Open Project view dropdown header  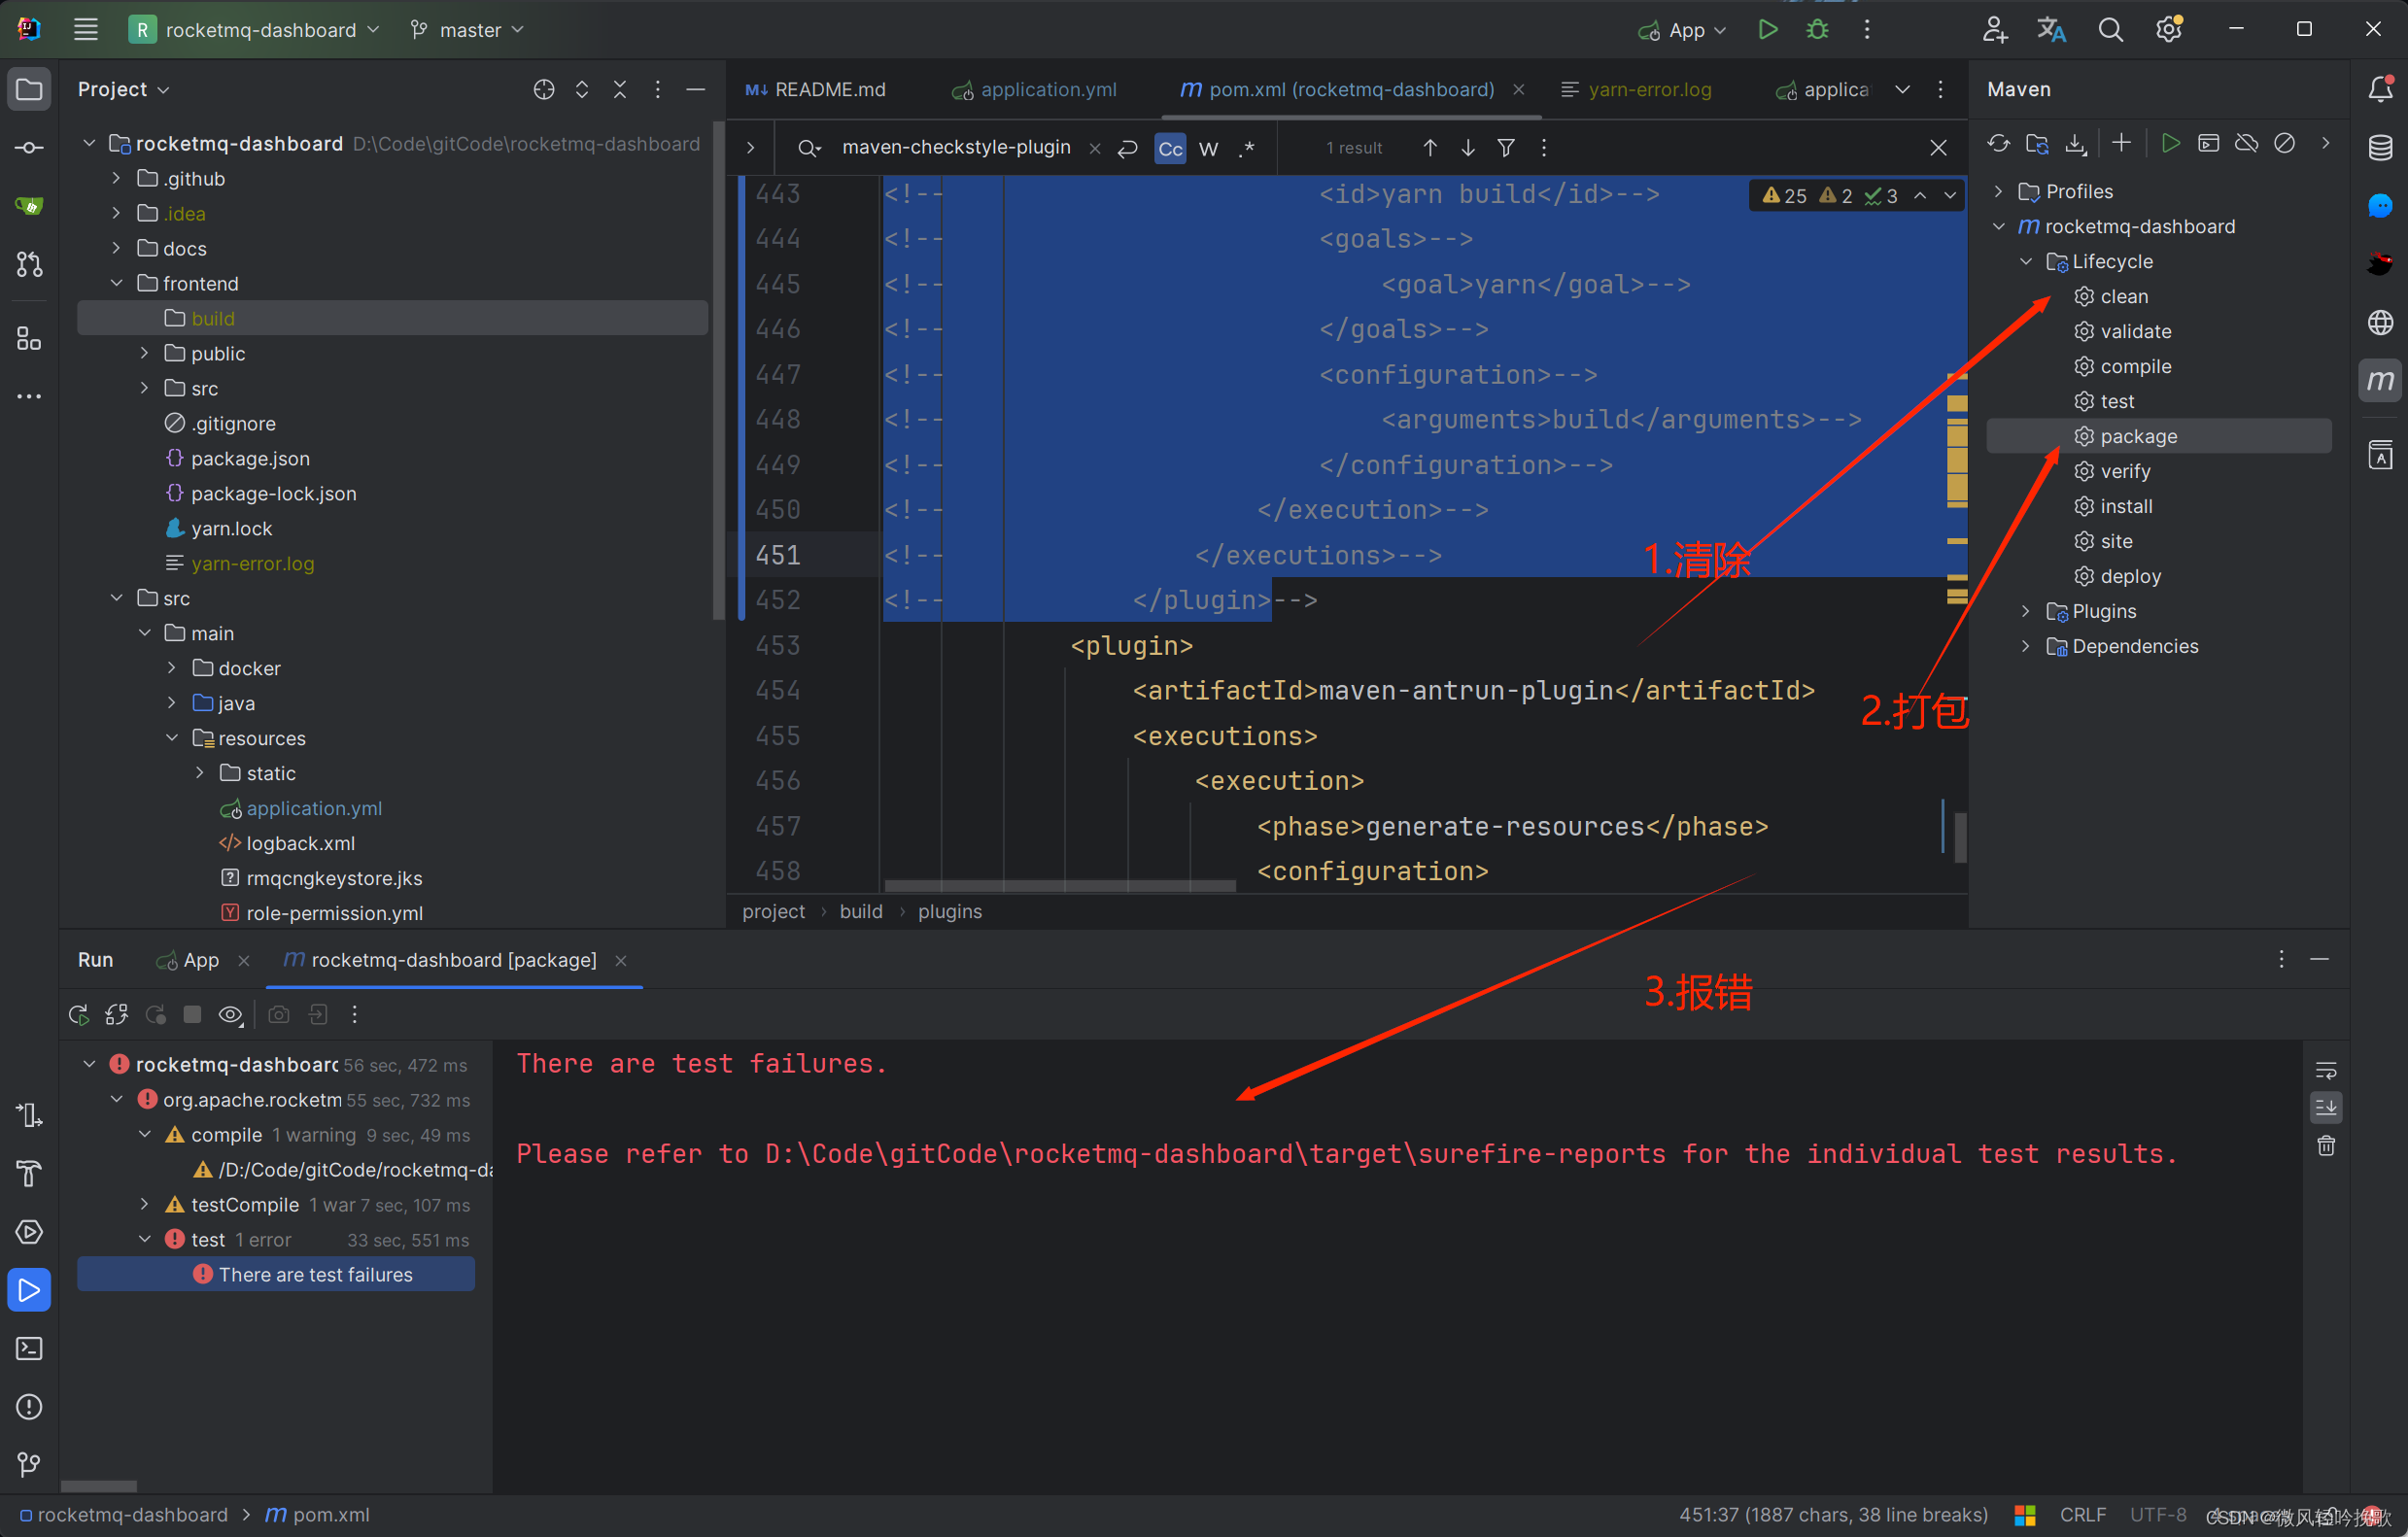click(x=124, y=90)
